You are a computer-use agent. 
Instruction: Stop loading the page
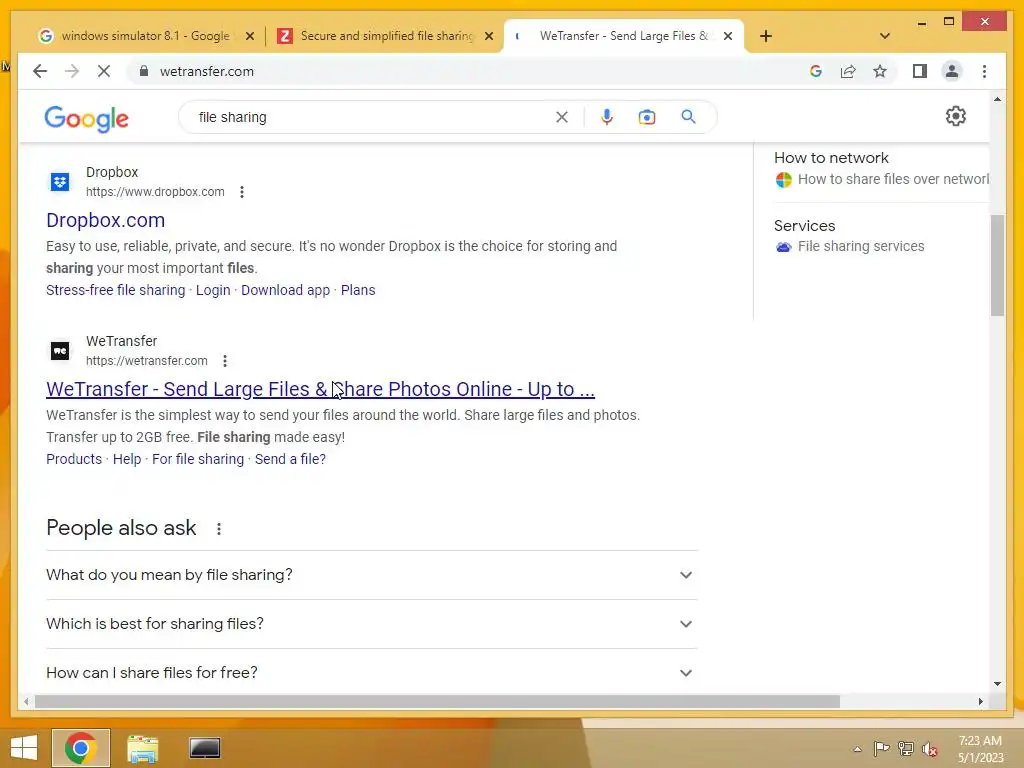click(x=104, y=71)
